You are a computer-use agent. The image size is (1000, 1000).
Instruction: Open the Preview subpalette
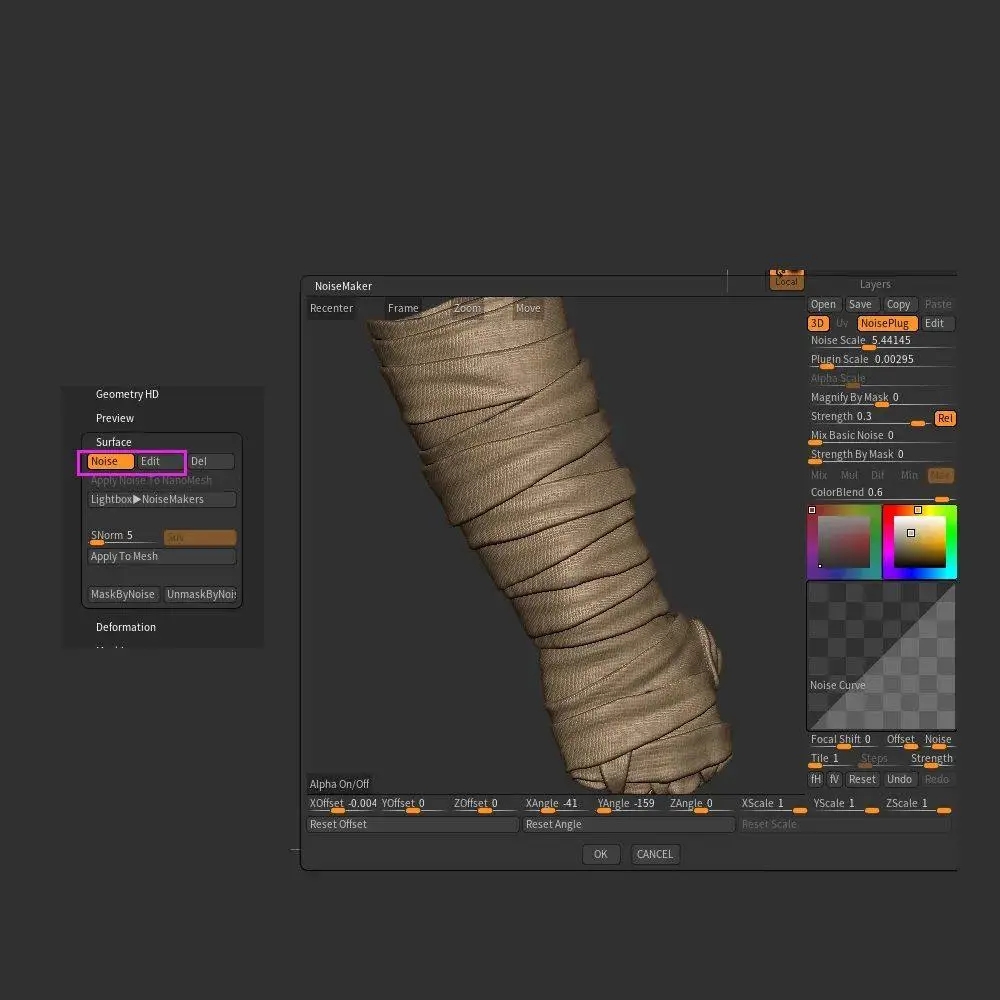point(115,418)
